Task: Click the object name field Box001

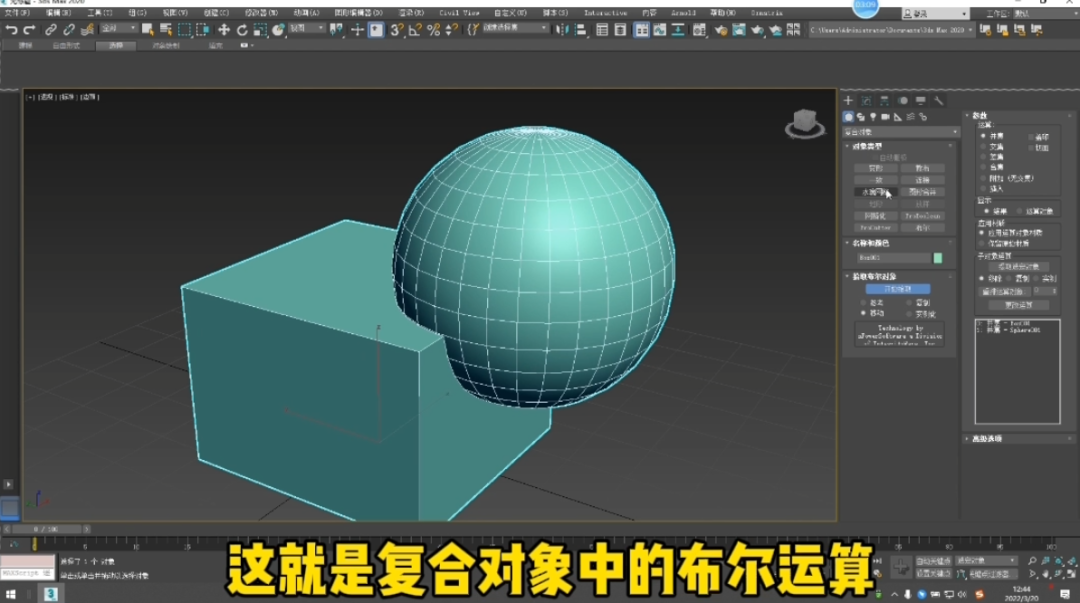Action: pos(893,258)
